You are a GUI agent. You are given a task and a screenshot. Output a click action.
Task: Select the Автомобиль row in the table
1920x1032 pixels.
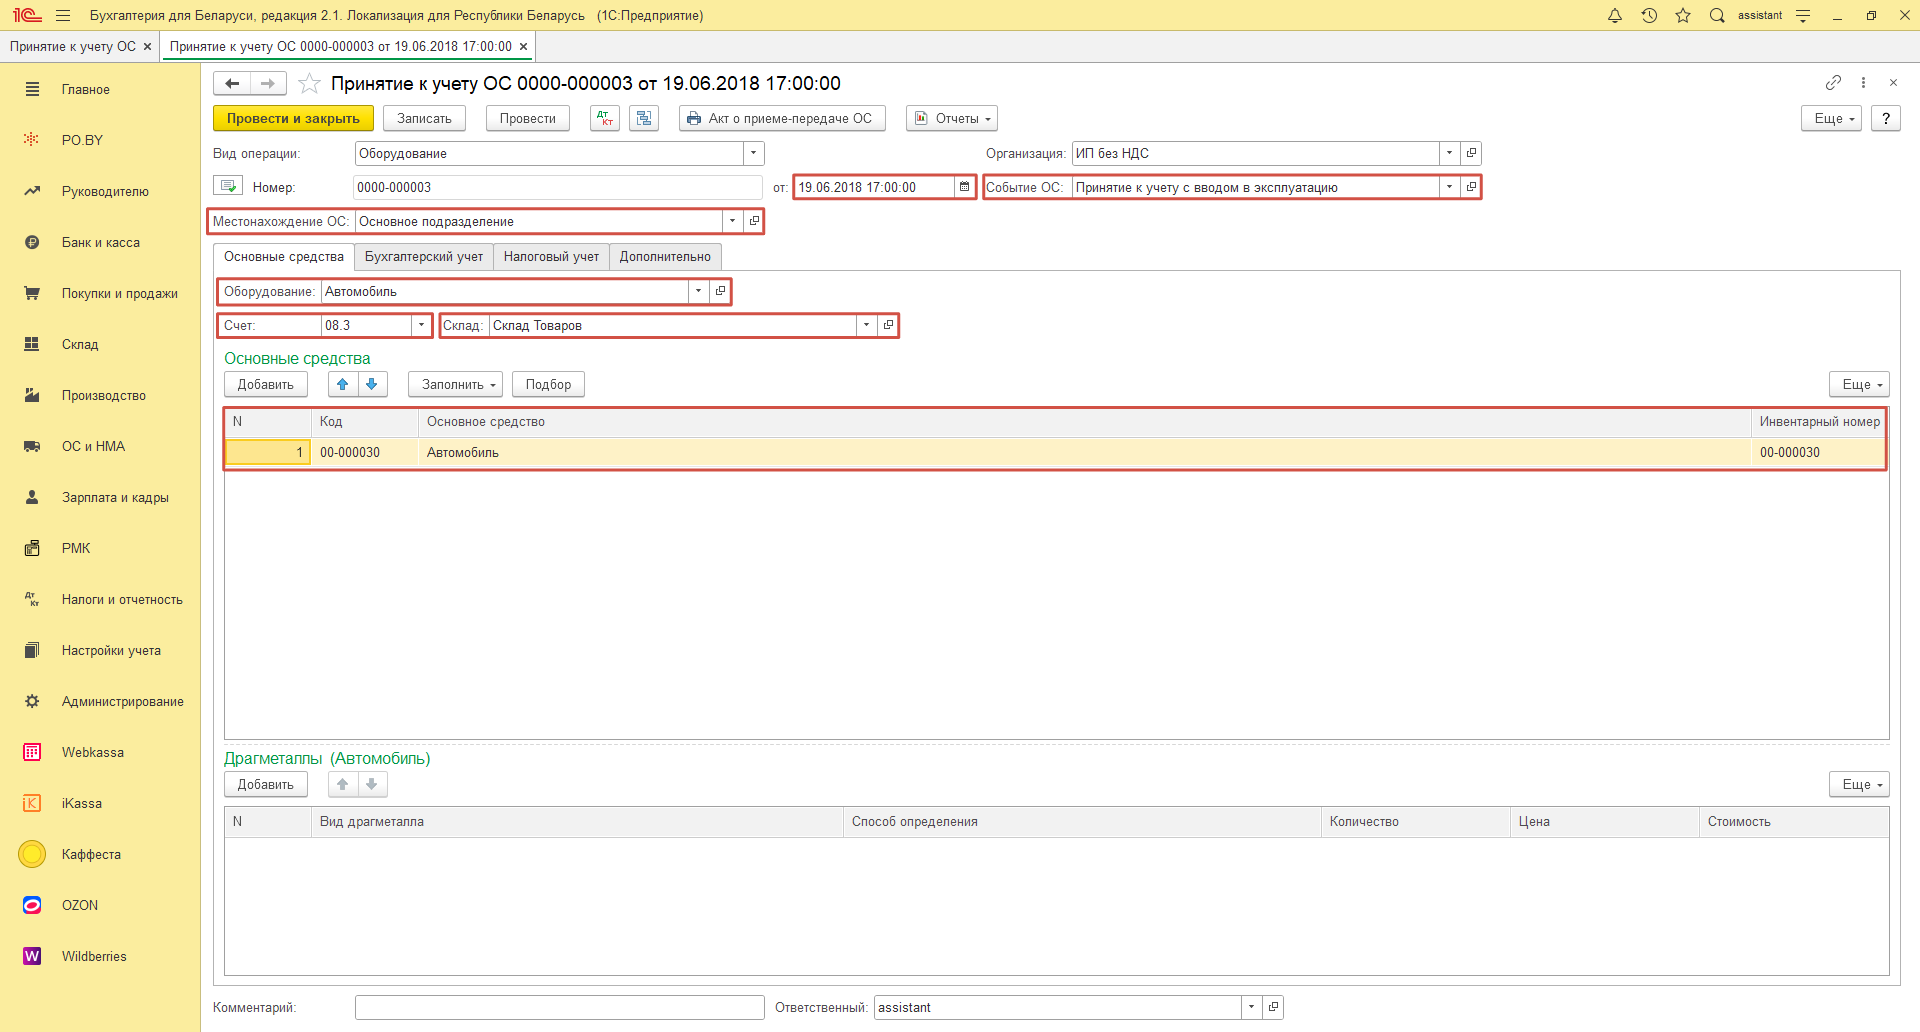tap(800, 453)
